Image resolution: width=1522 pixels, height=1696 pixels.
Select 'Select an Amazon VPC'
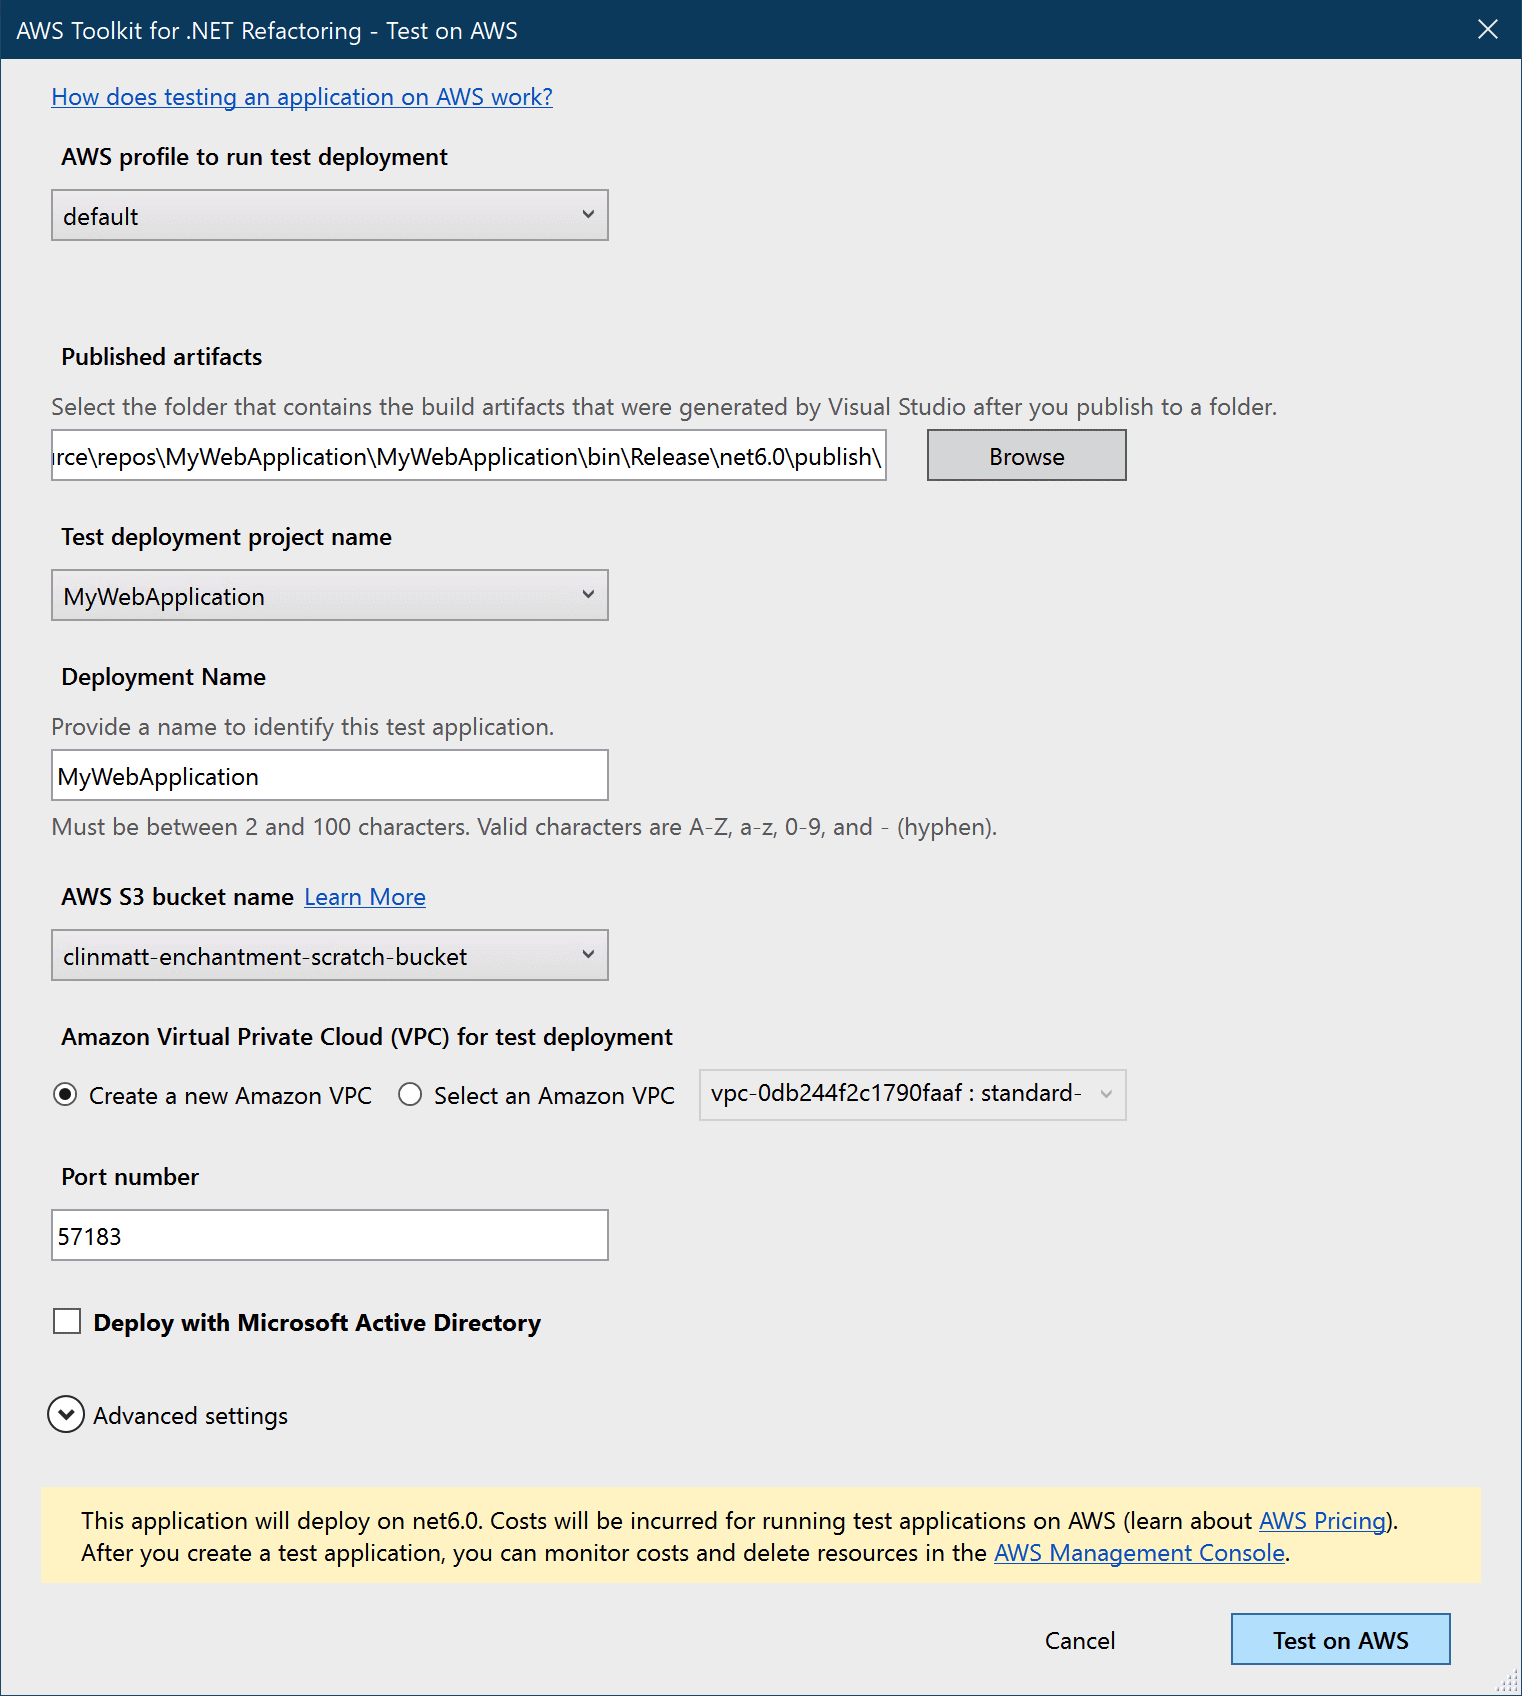(410, 1094)
